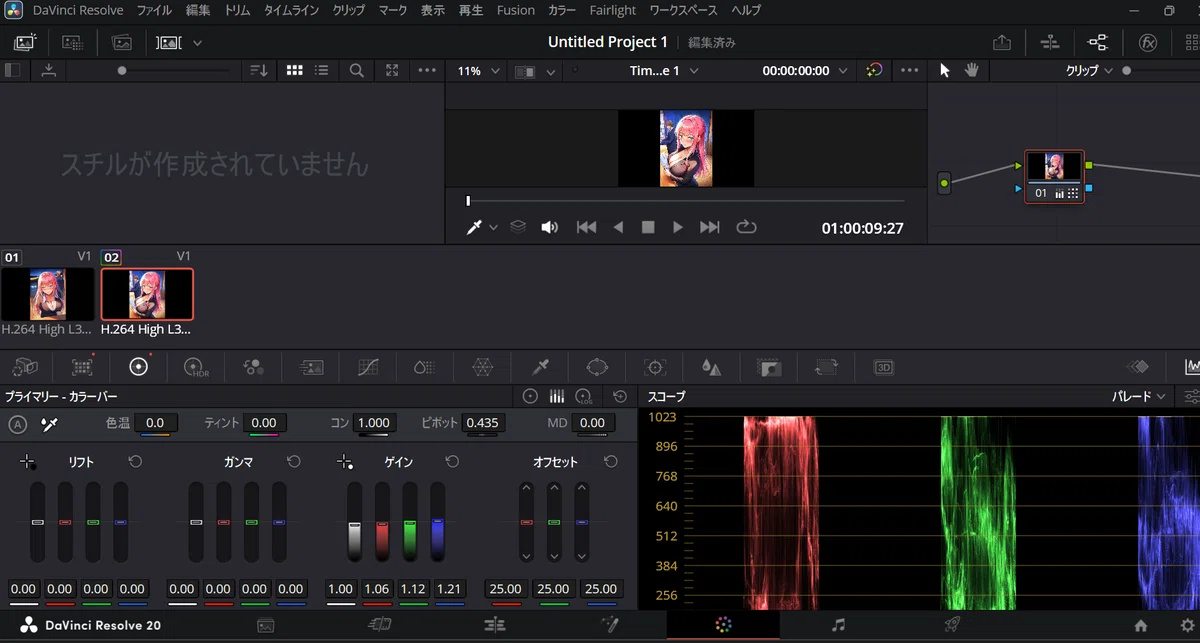The height and width of the screenshot is (643, 1200).
Task: Toggle the auto balance A button
Action: [17, 424]
